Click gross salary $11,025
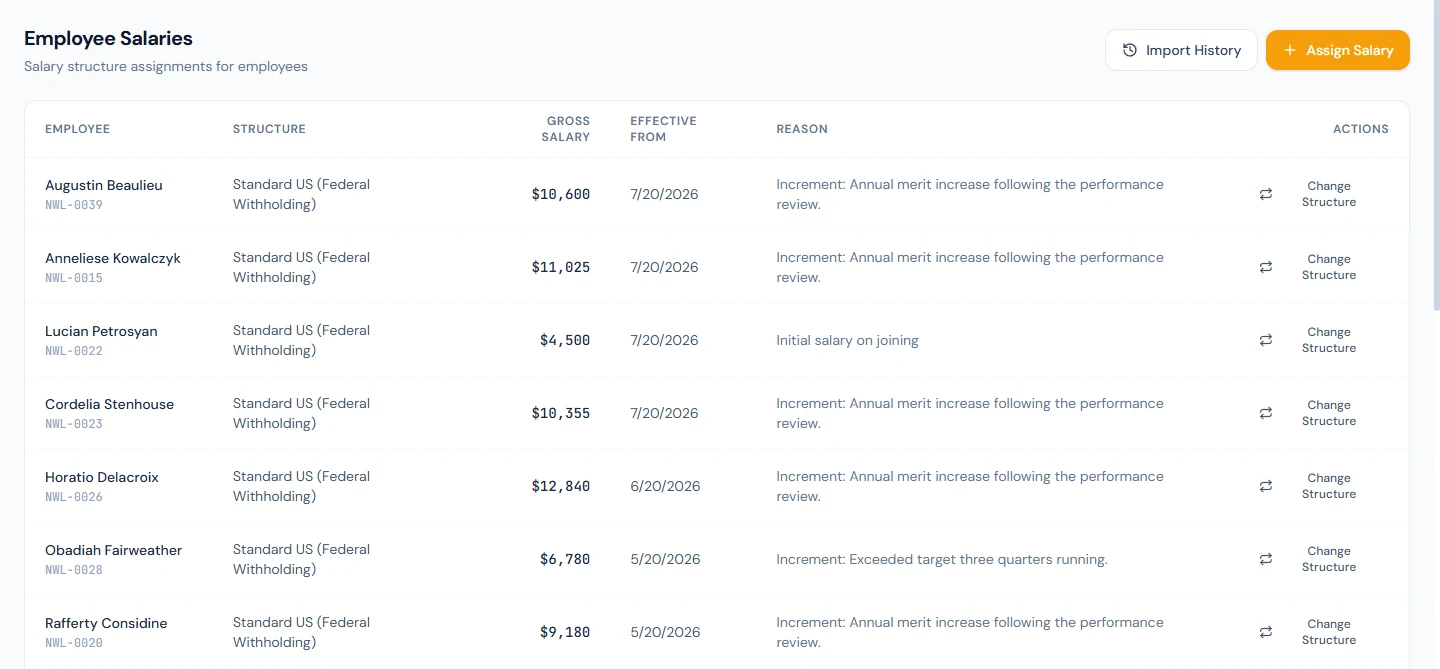Image resolution: width=1440 pixels, height=669 pixels. tap(561, 268)
